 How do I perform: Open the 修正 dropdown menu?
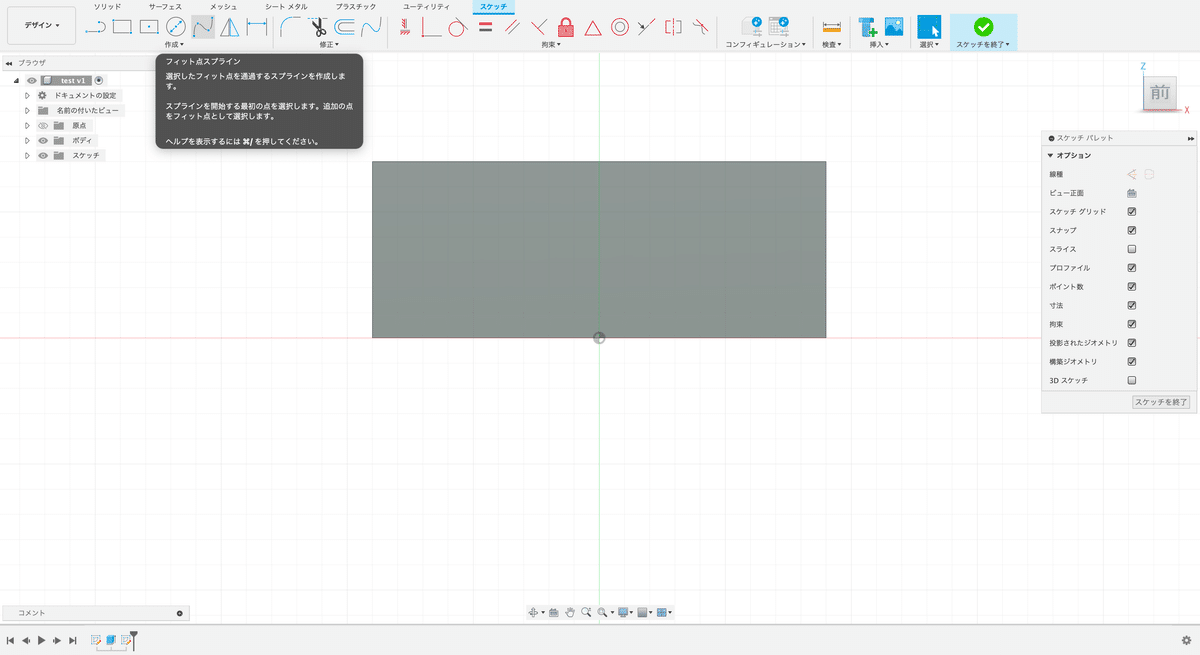coord(329,44)
